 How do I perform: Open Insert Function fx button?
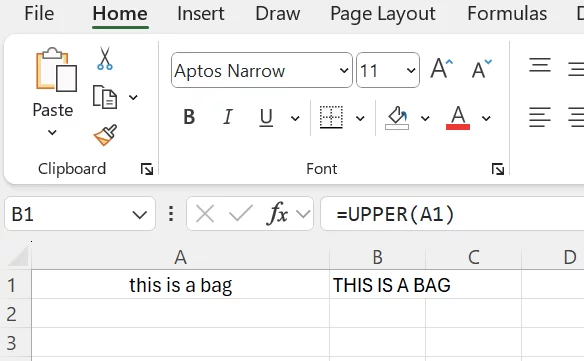277,213
